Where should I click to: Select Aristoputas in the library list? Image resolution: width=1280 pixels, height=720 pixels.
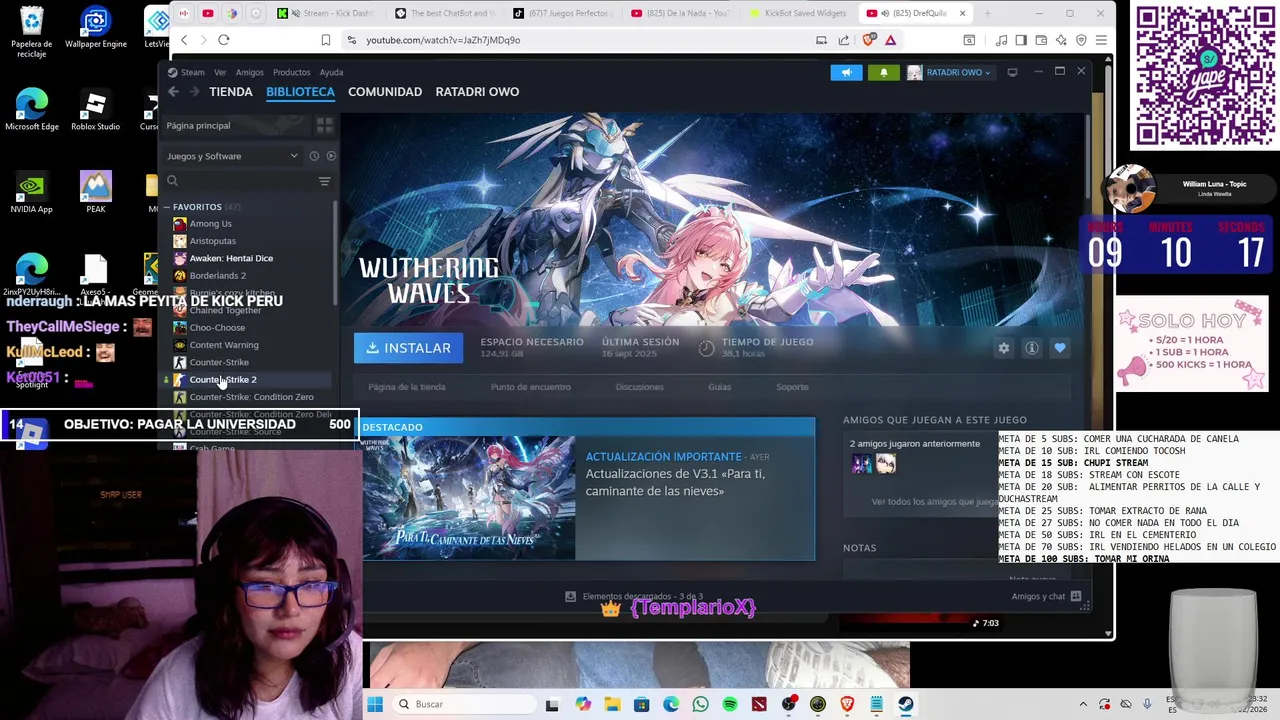click(x=212, y=241)
